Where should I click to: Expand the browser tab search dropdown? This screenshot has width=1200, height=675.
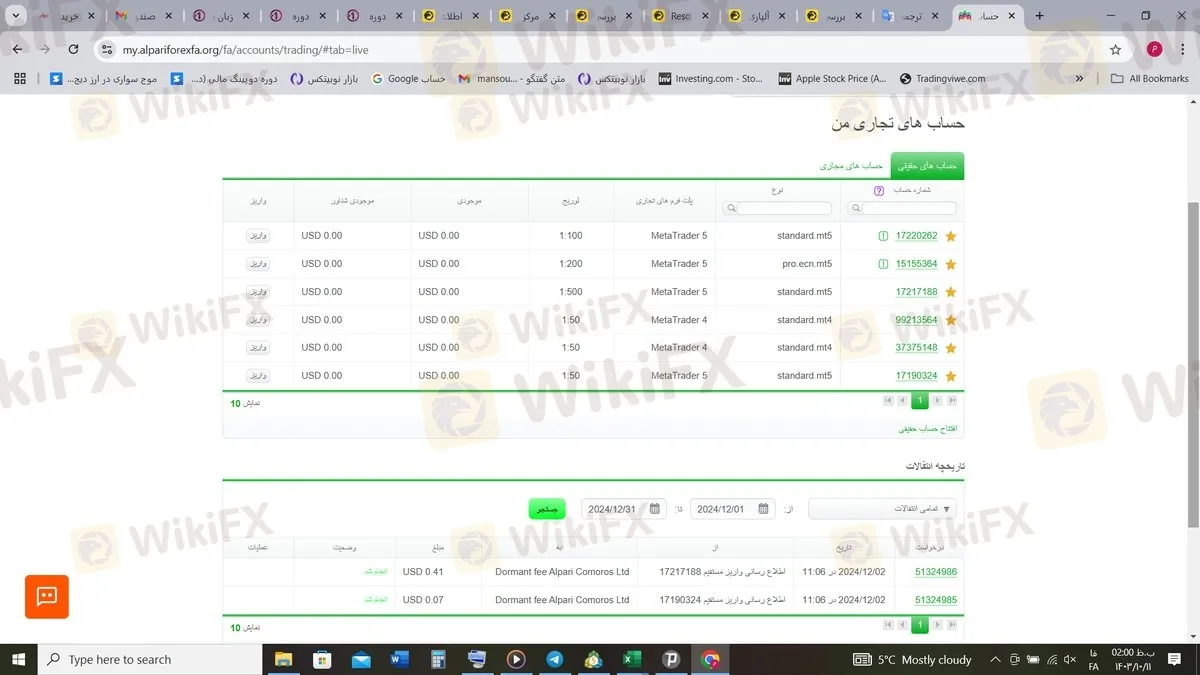coord(16,16)
